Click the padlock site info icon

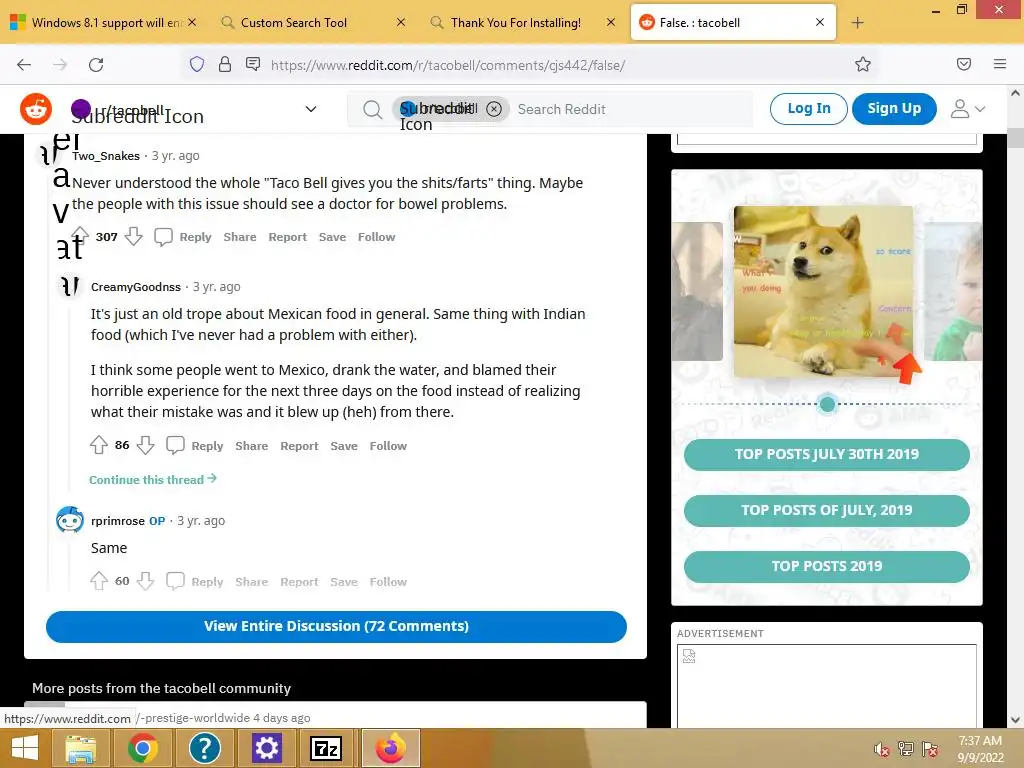pos(225,64)
